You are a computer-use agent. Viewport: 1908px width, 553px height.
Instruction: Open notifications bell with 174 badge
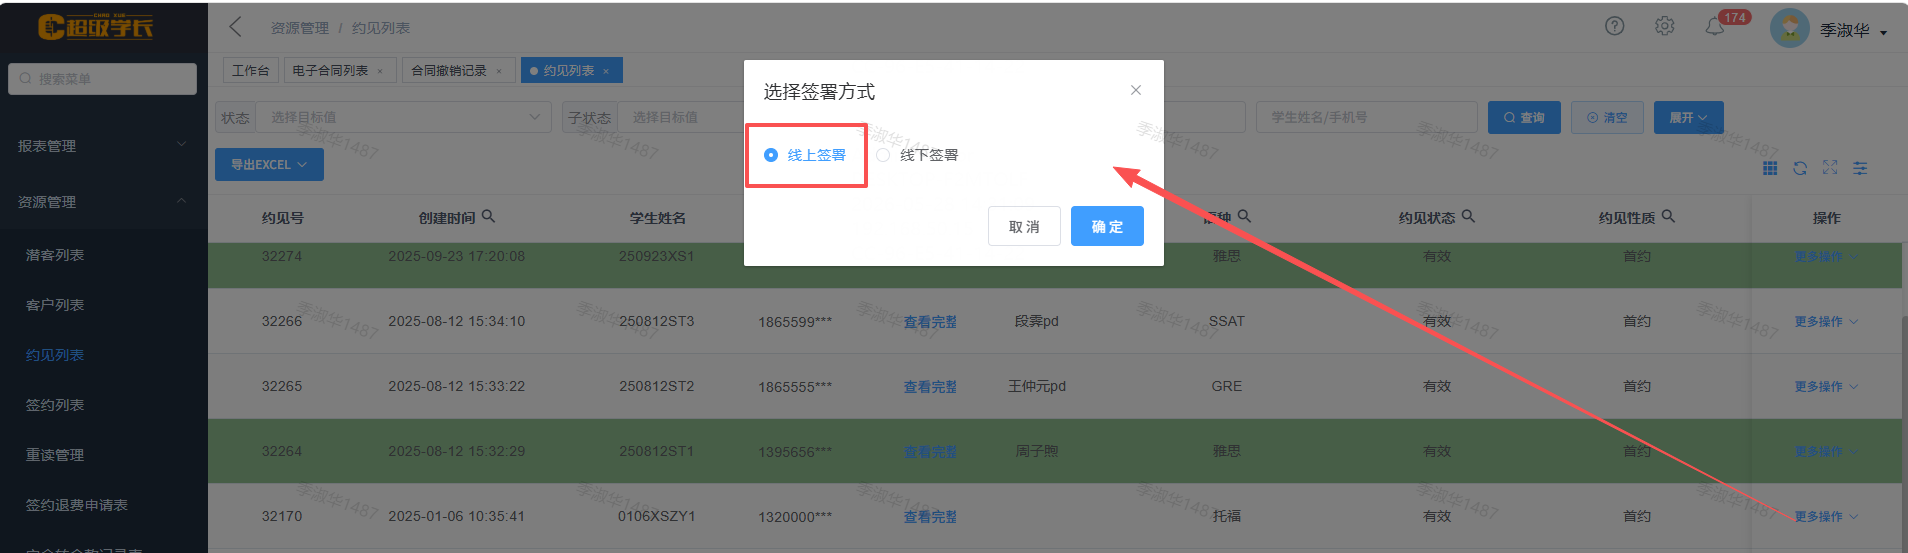tap(1715, 27)
